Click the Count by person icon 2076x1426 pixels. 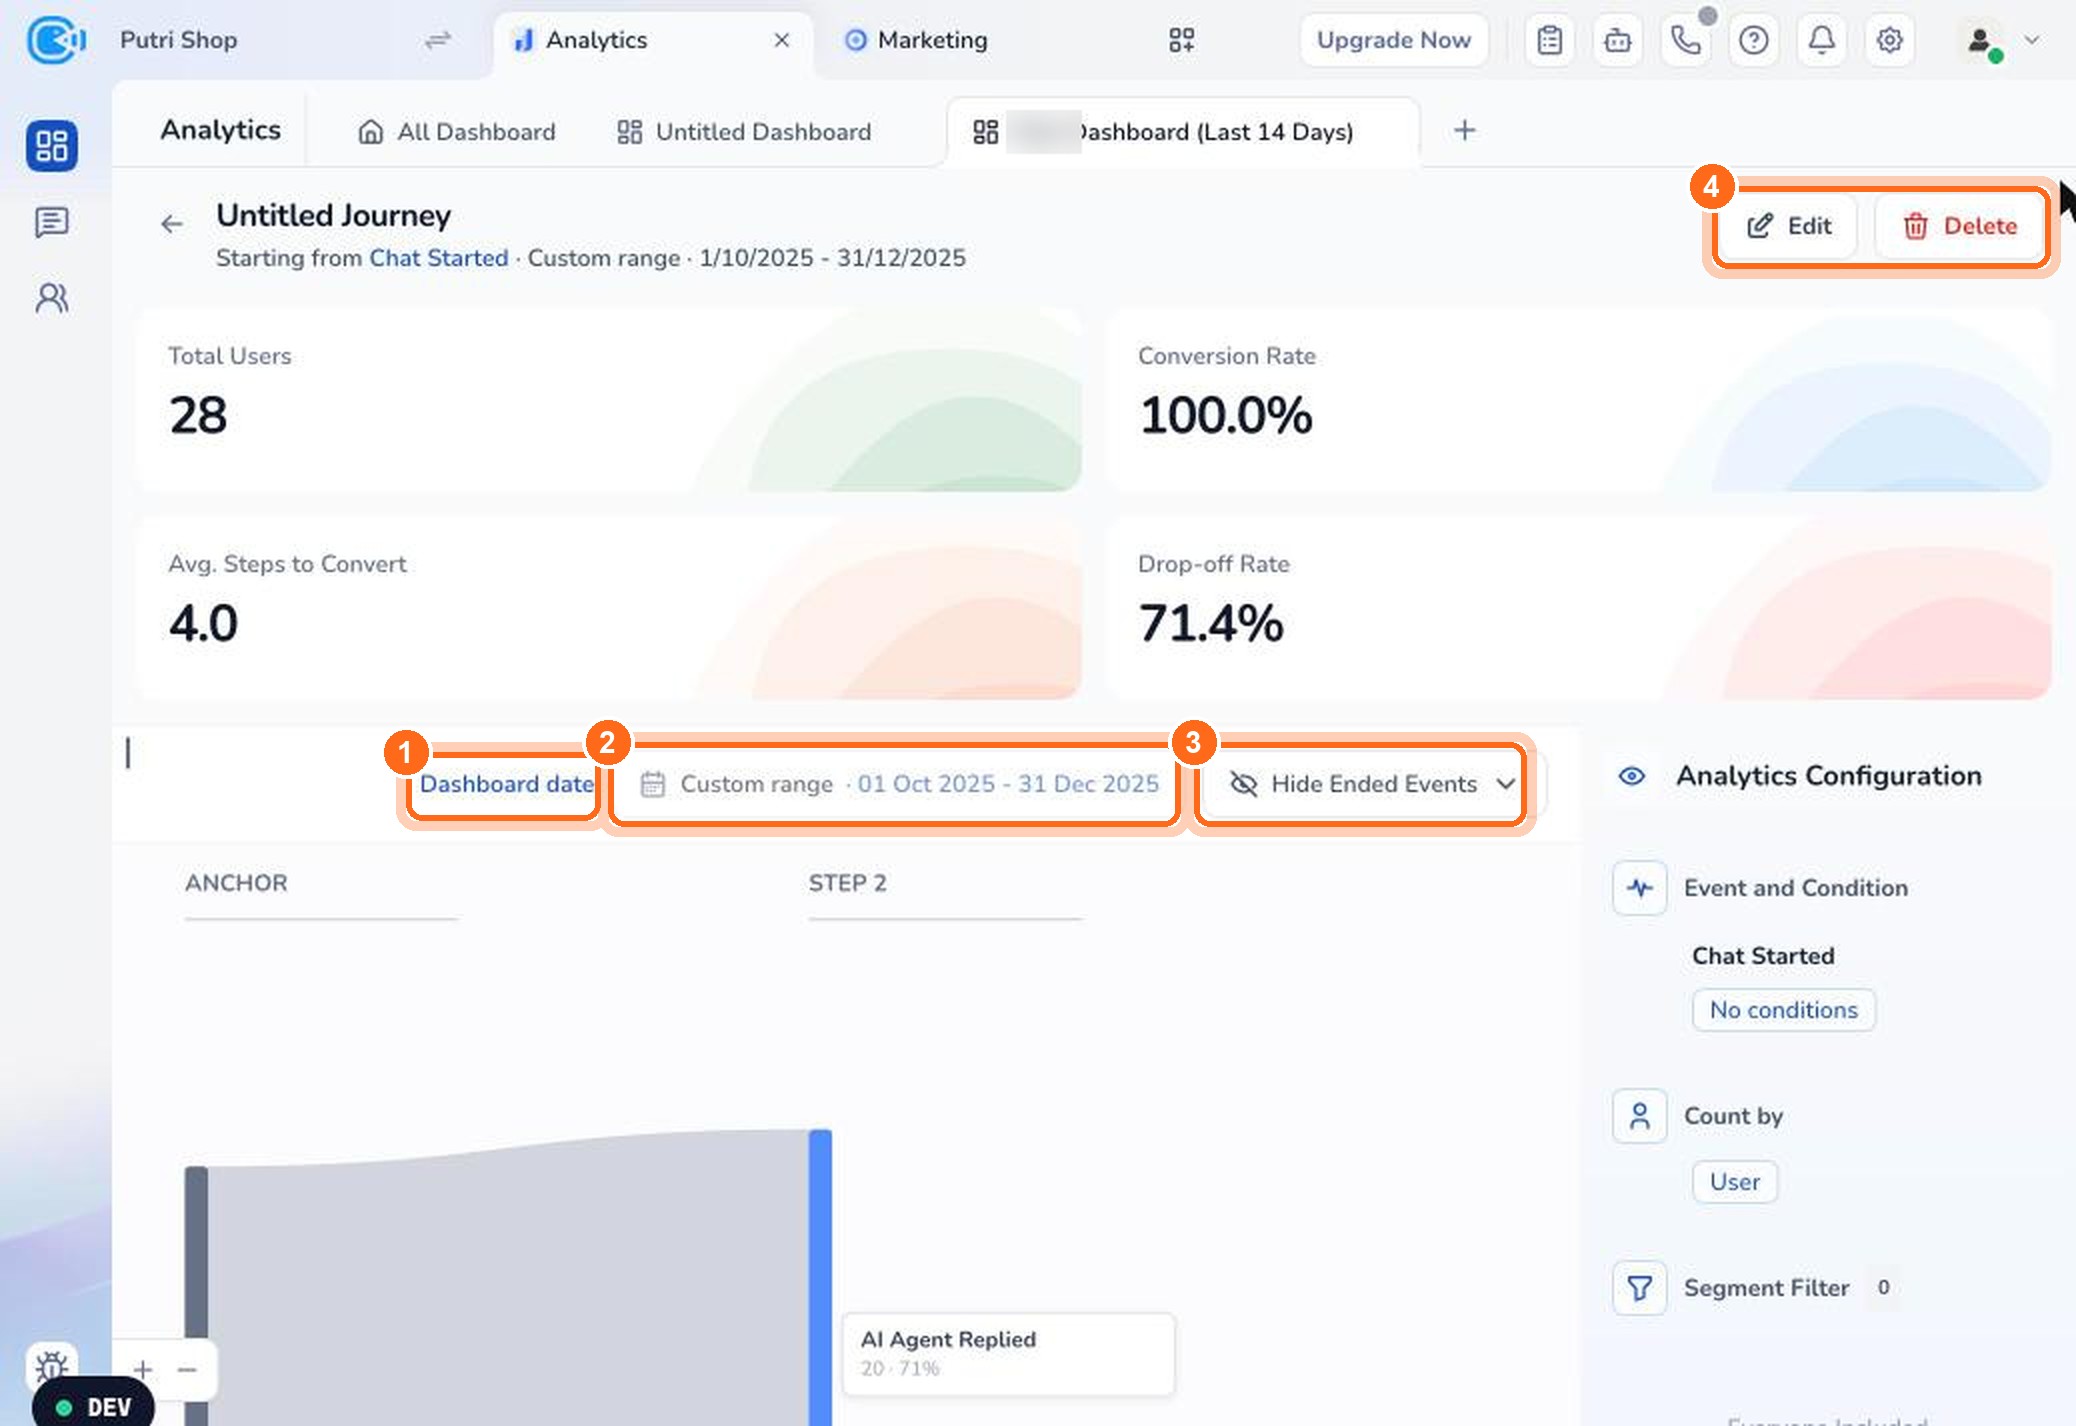(x=1639, y=1116)
